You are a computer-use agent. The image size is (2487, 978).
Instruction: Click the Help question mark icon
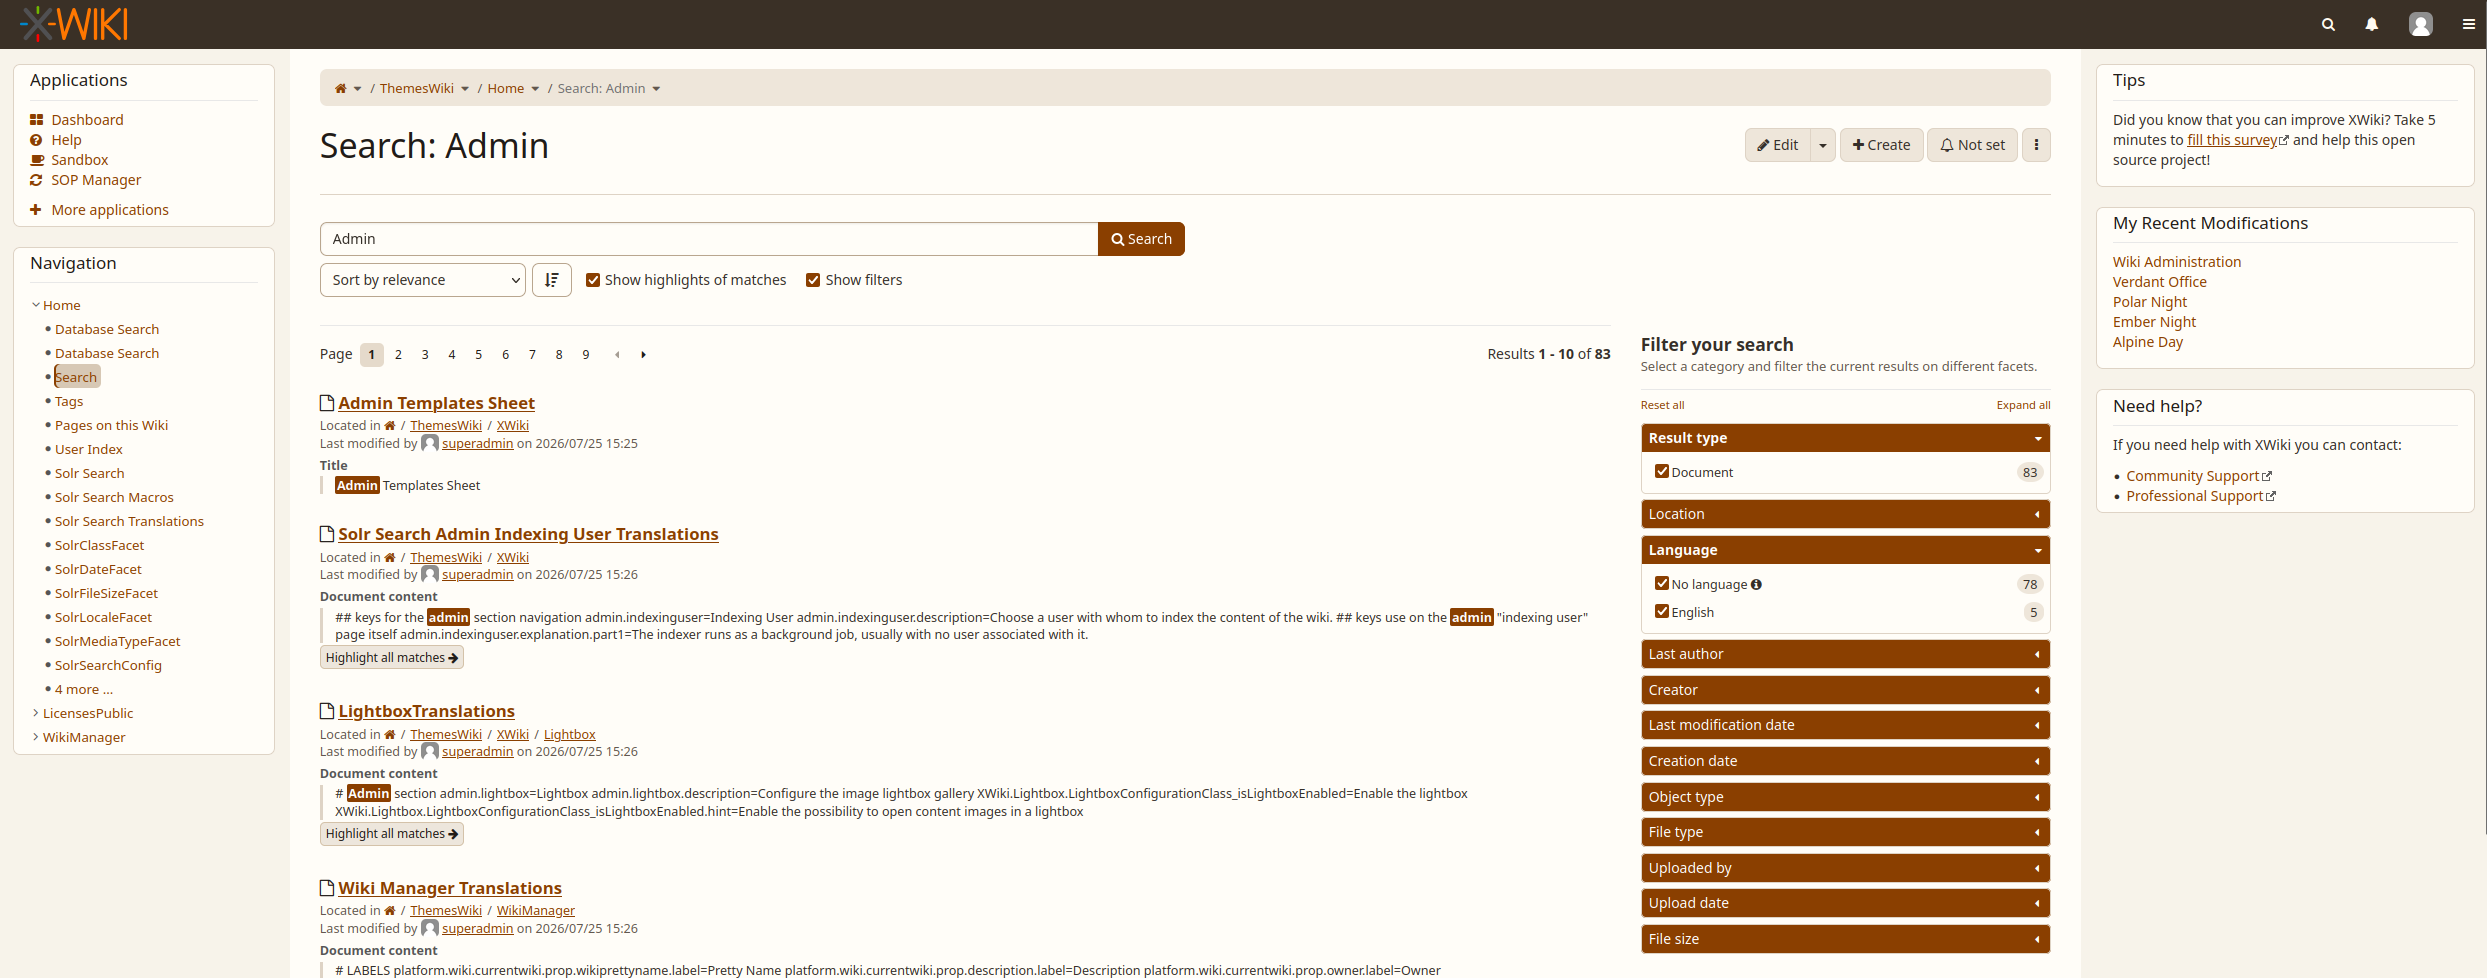point(37,140)
